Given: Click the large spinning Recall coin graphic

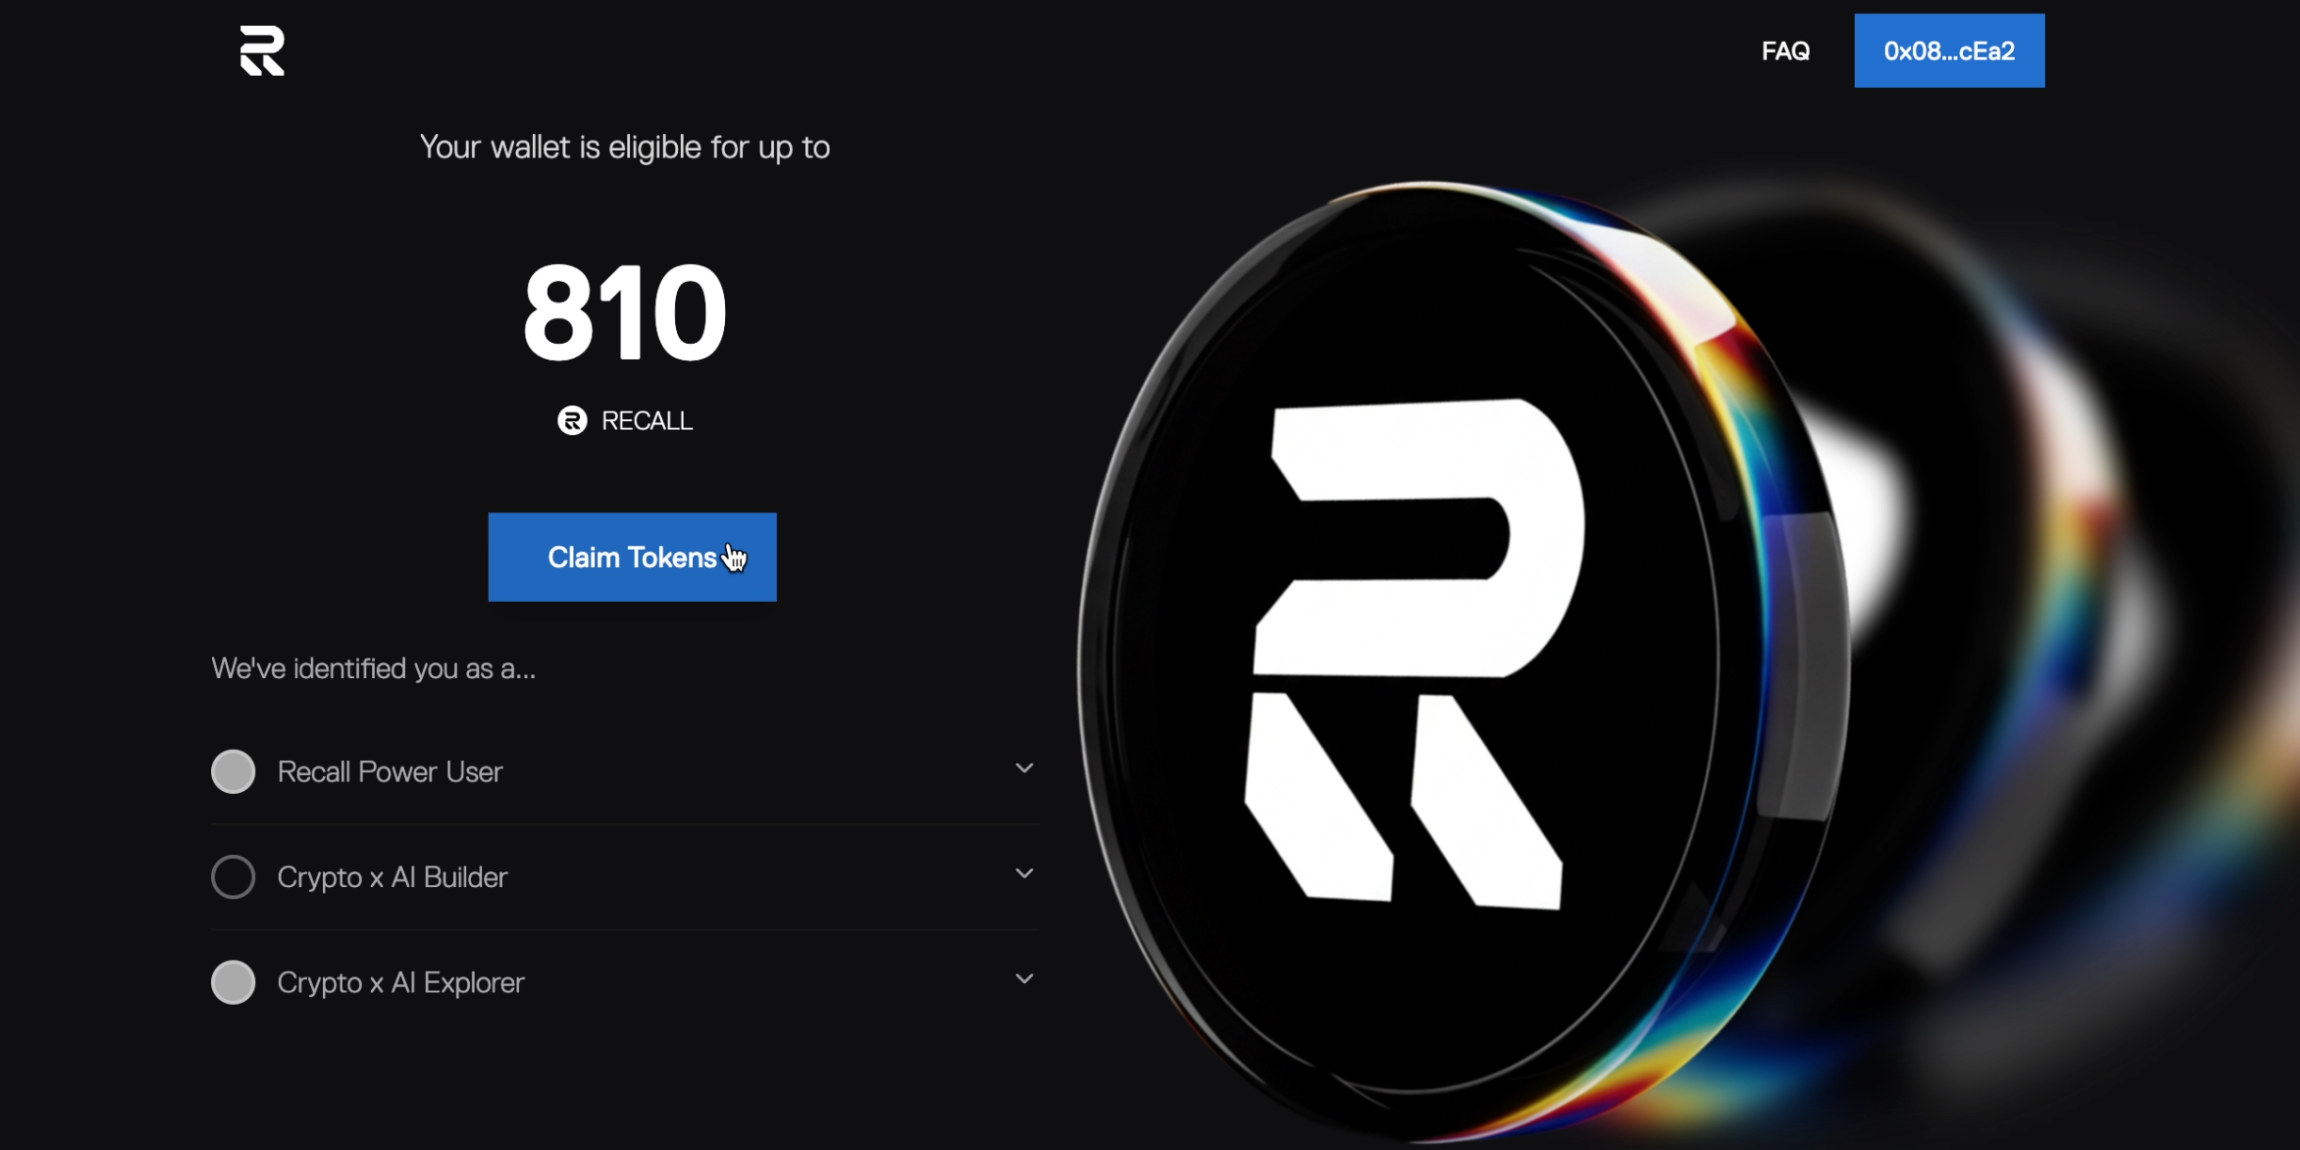Looking at the screenshot, I should coord(1465,660).
